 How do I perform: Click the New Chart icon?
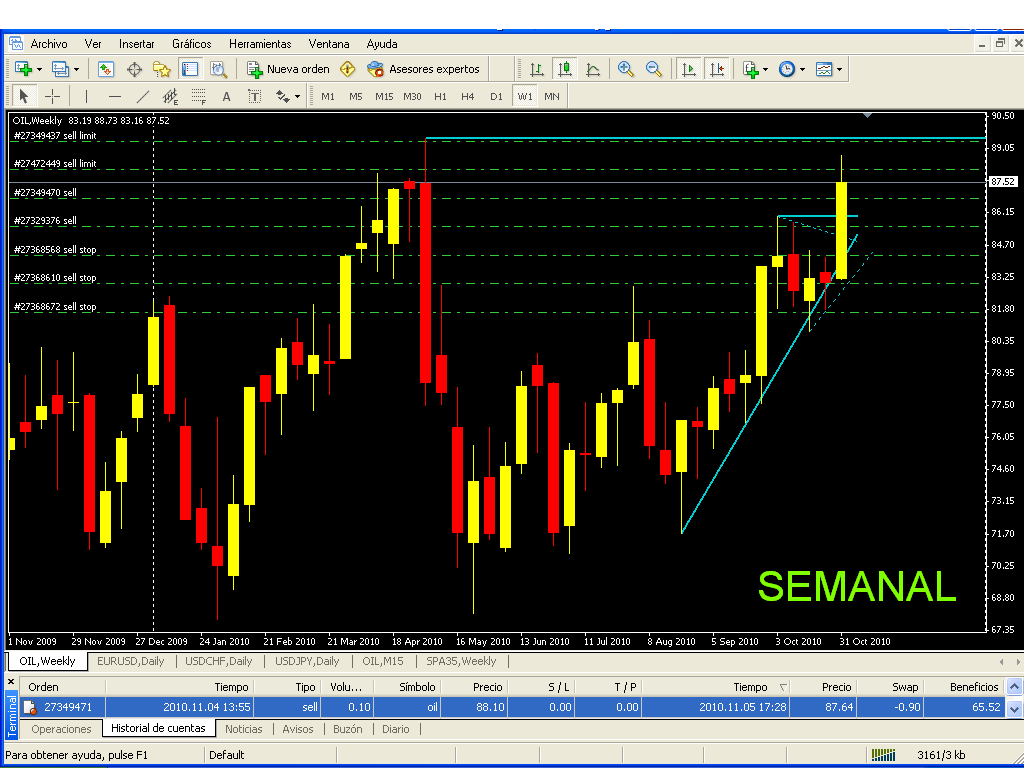coord(23,69)
